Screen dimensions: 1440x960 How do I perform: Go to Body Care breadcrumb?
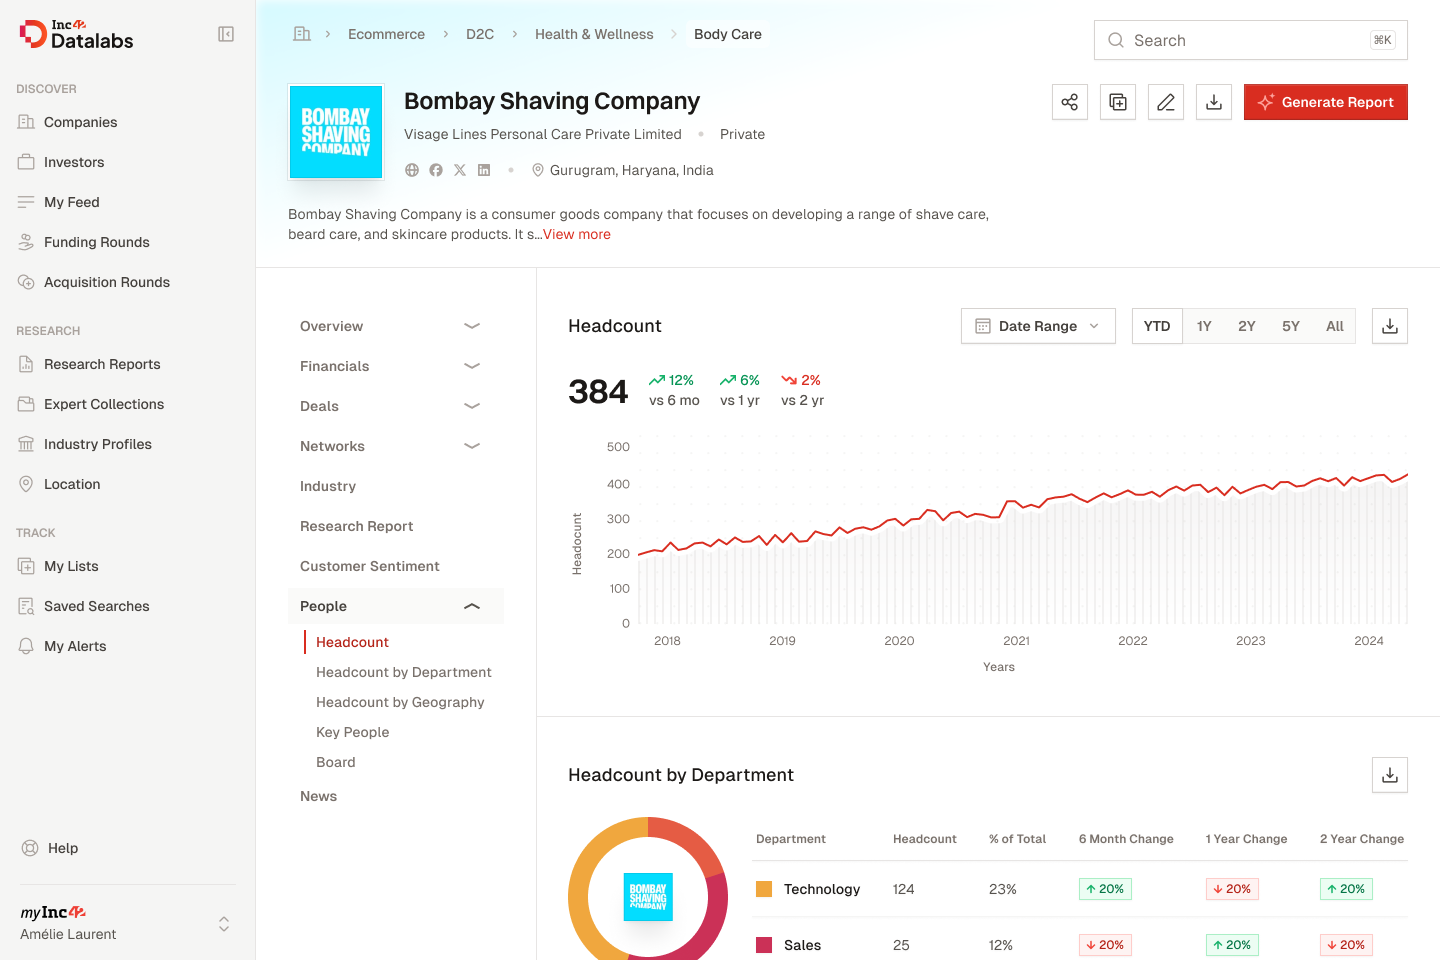click(728, 34)
